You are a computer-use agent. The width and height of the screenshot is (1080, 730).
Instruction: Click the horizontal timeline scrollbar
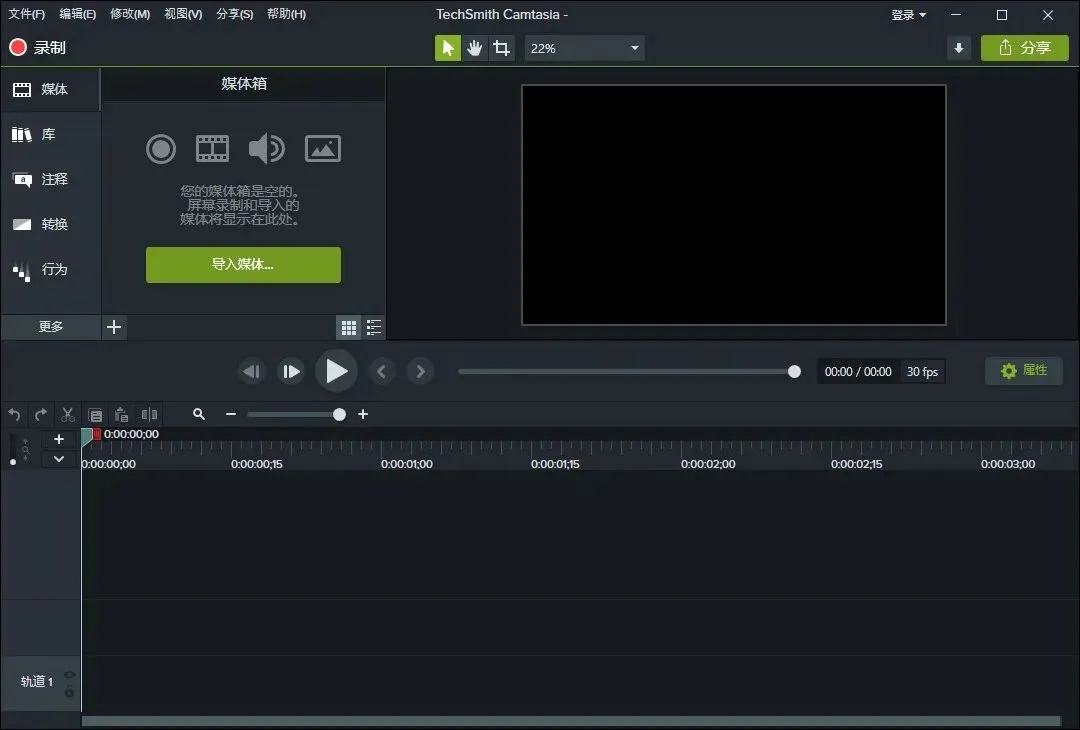[571, 721]
